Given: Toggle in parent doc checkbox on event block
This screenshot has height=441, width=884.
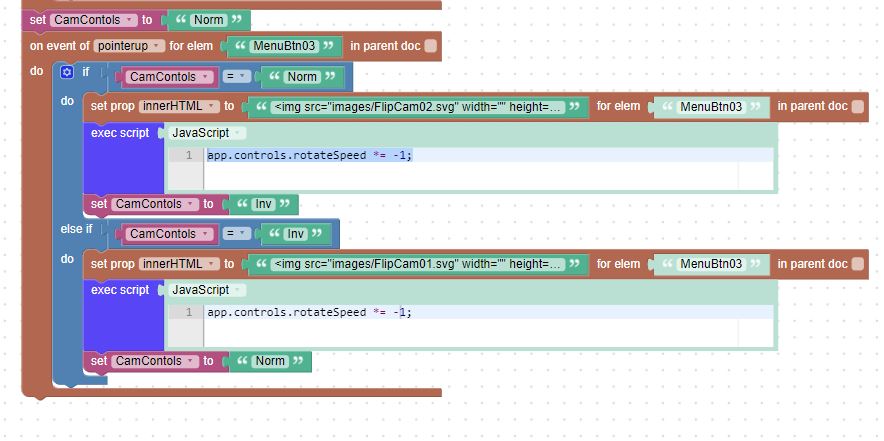Looking at the screenshot, I should pos(431,46).
